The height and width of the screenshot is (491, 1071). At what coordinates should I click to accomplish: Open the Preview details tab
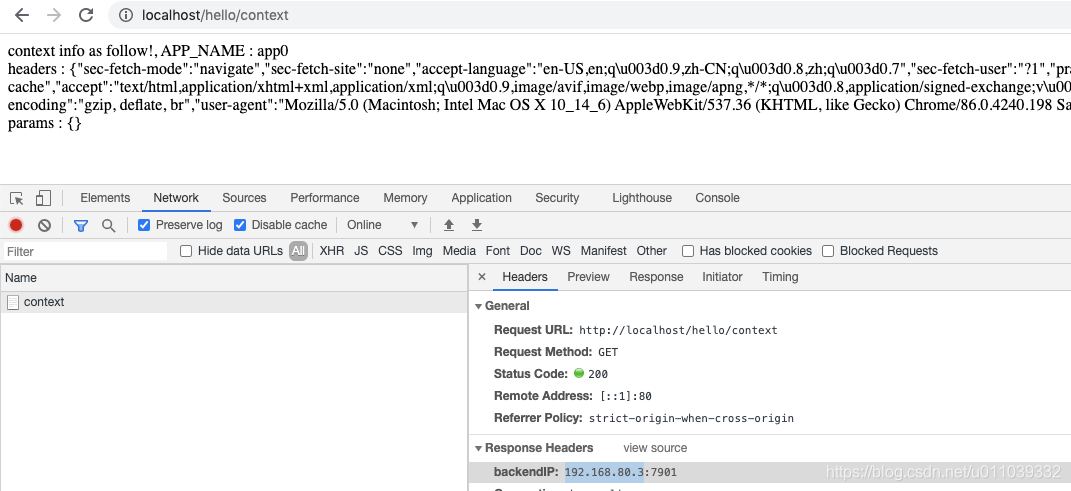[588, 277]
